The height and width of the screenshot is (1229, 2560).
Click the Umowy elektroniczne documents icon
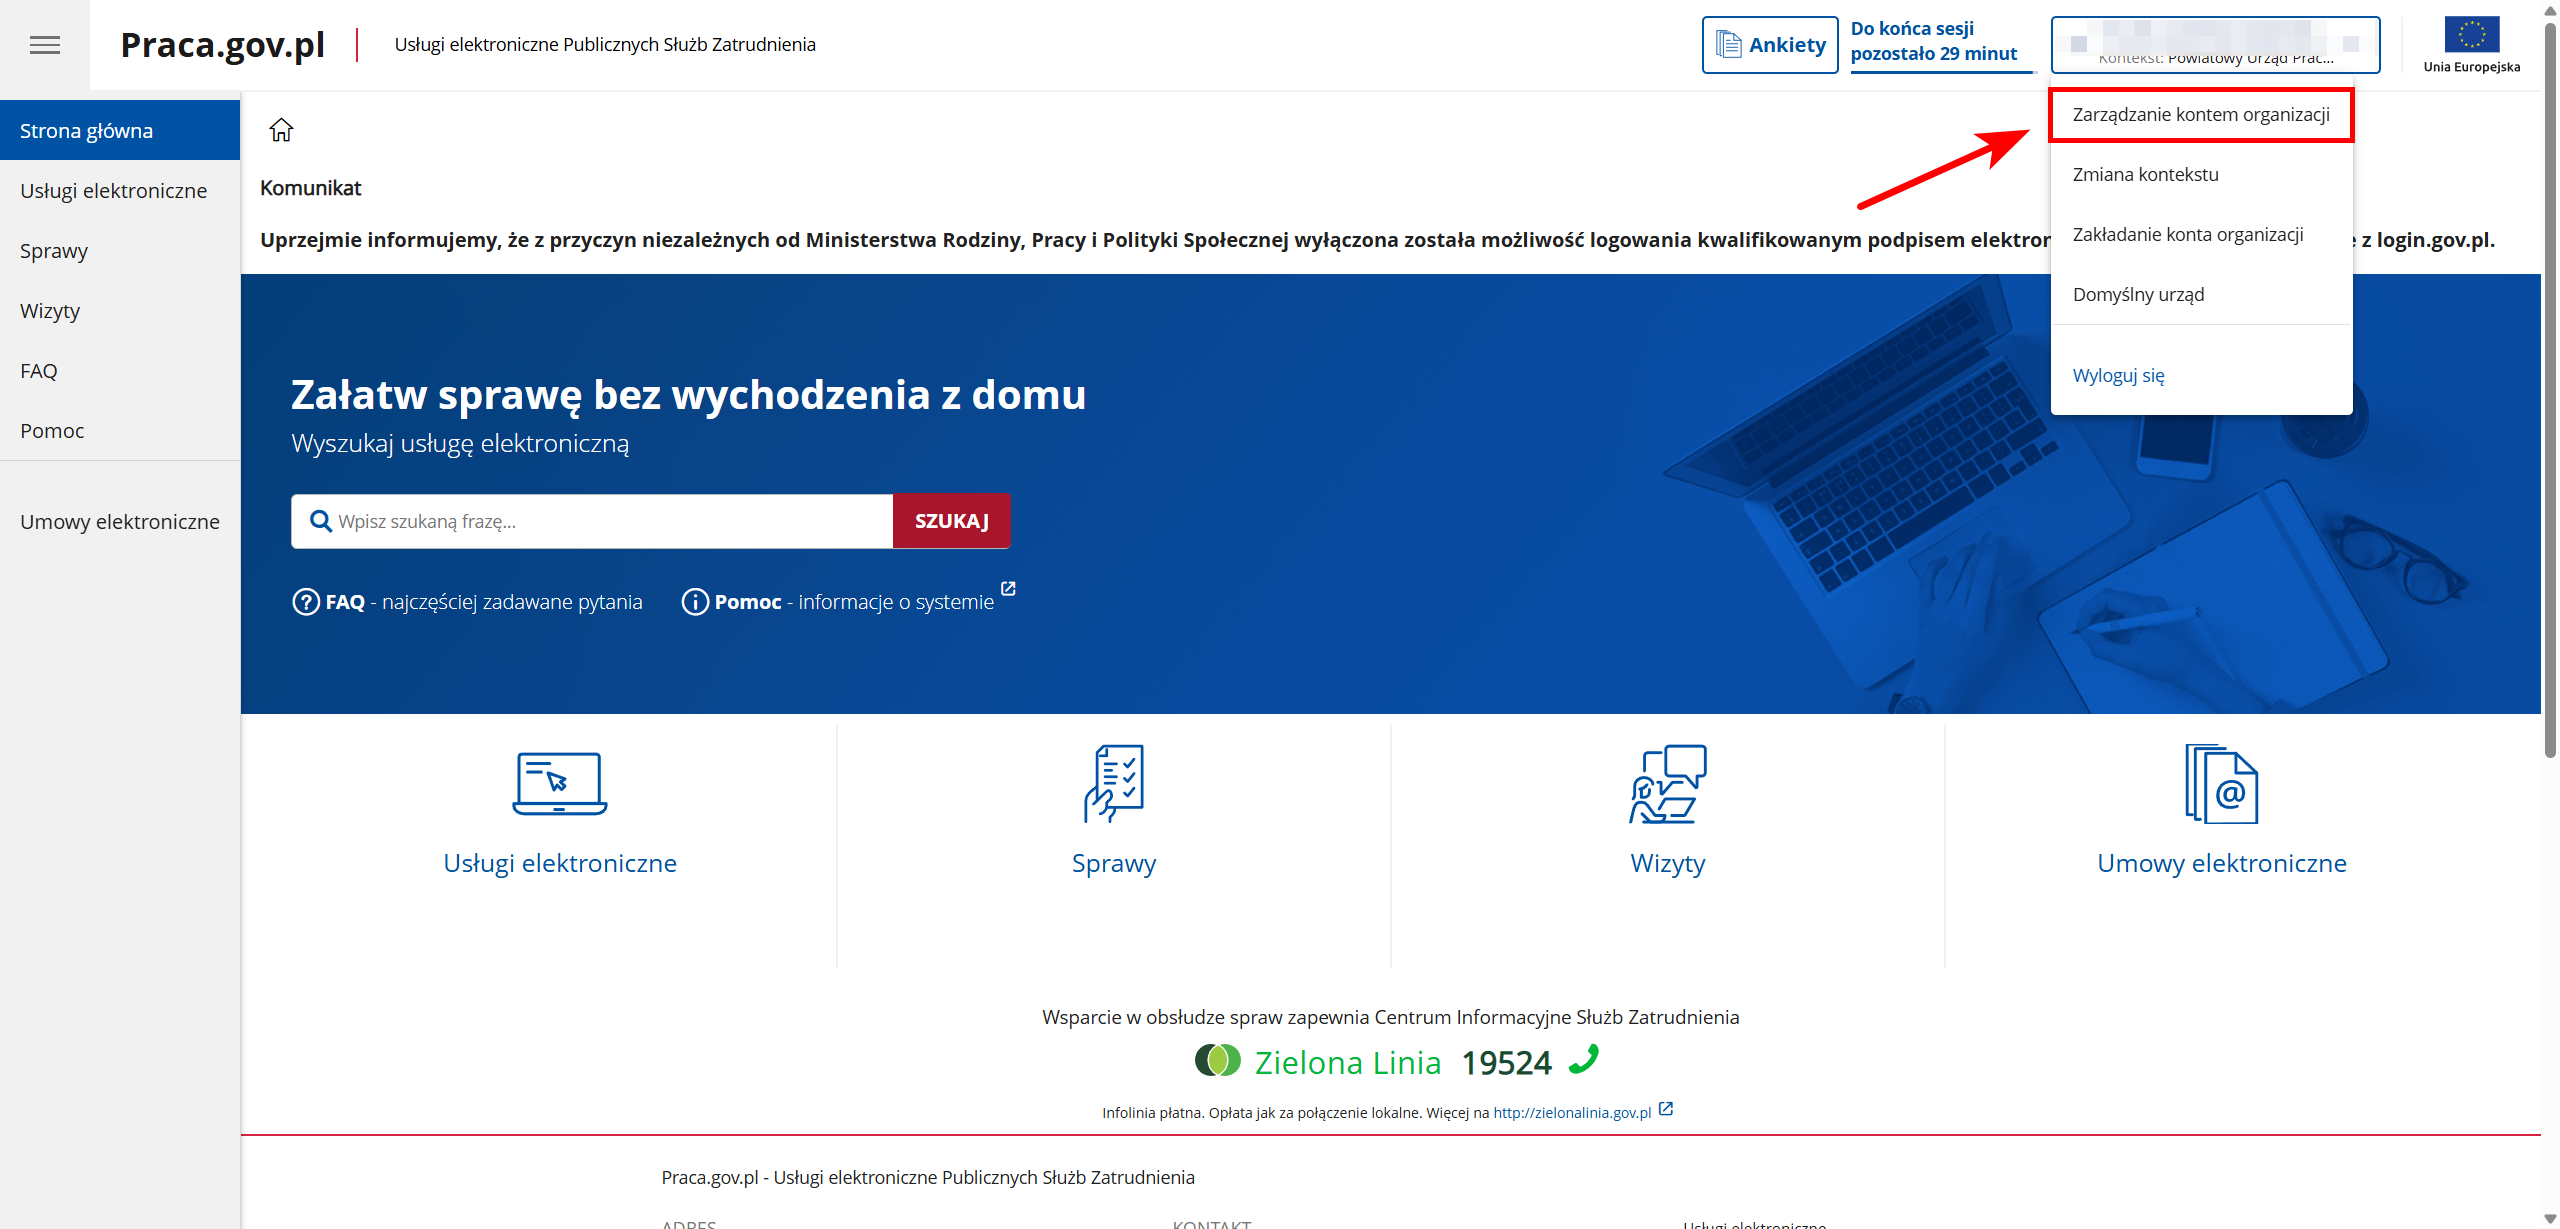pos(2222,784)
